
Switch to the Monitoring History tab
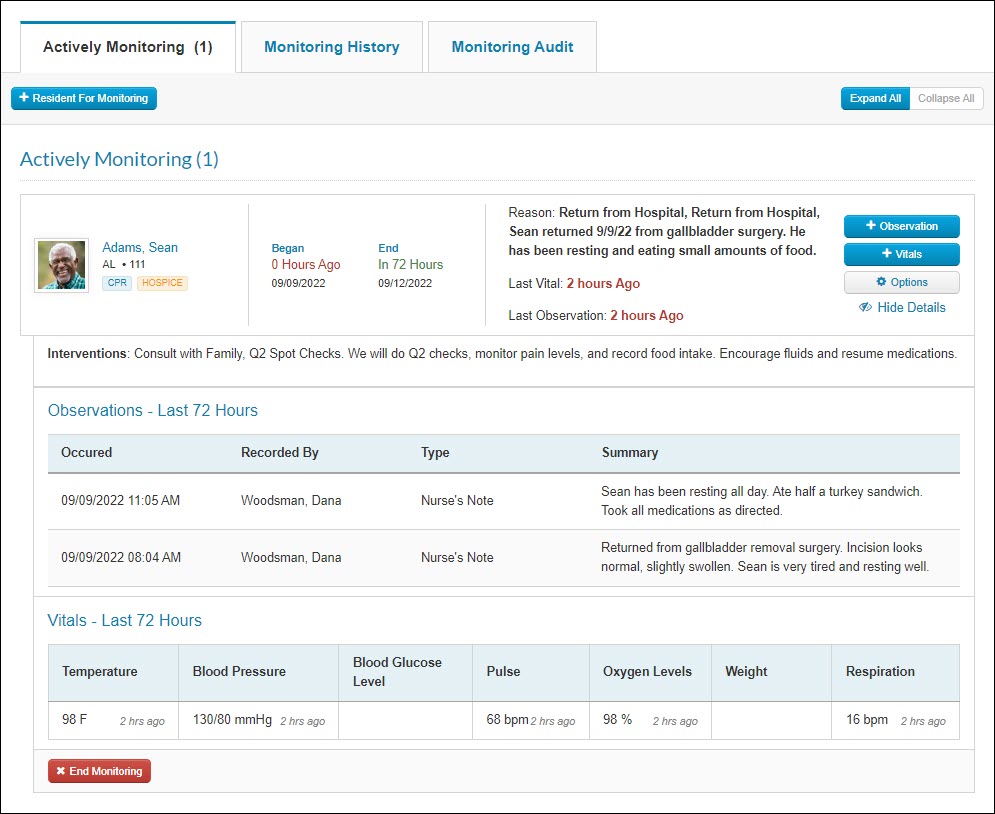pyautogui.click(x=332, y=47)
